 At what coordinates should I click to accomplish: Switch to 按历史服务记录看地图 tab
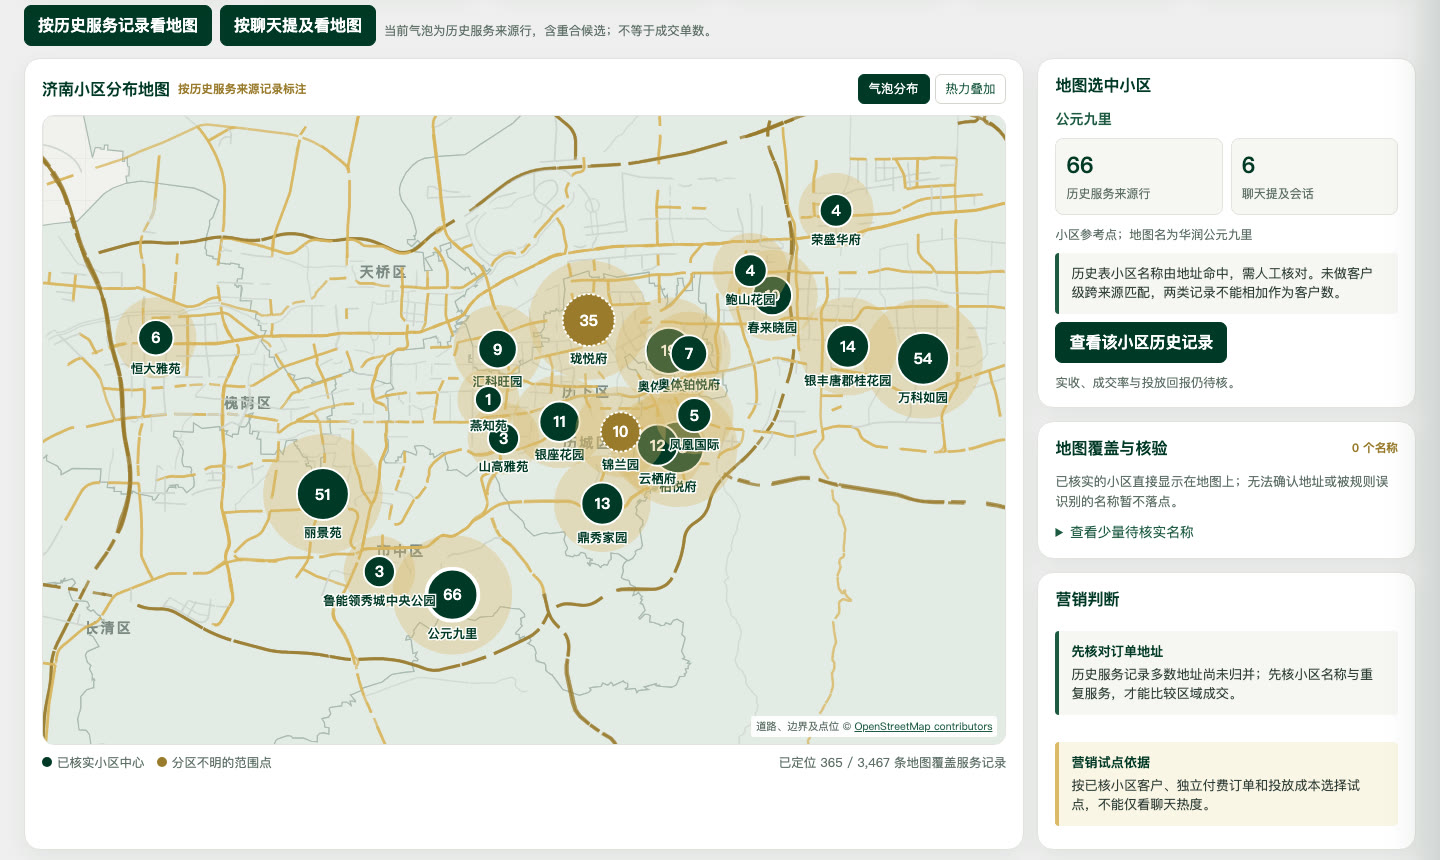118,26
